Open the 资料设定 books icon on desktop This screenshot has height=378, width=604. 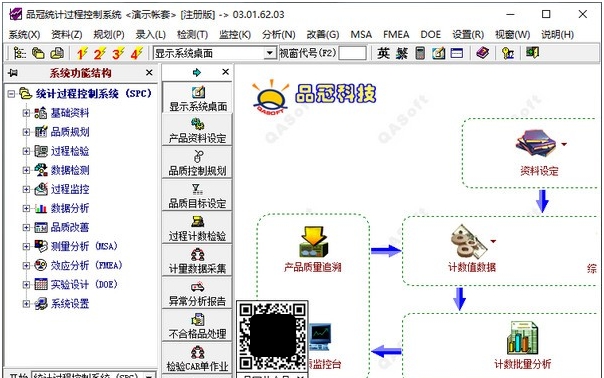point(536,143)
